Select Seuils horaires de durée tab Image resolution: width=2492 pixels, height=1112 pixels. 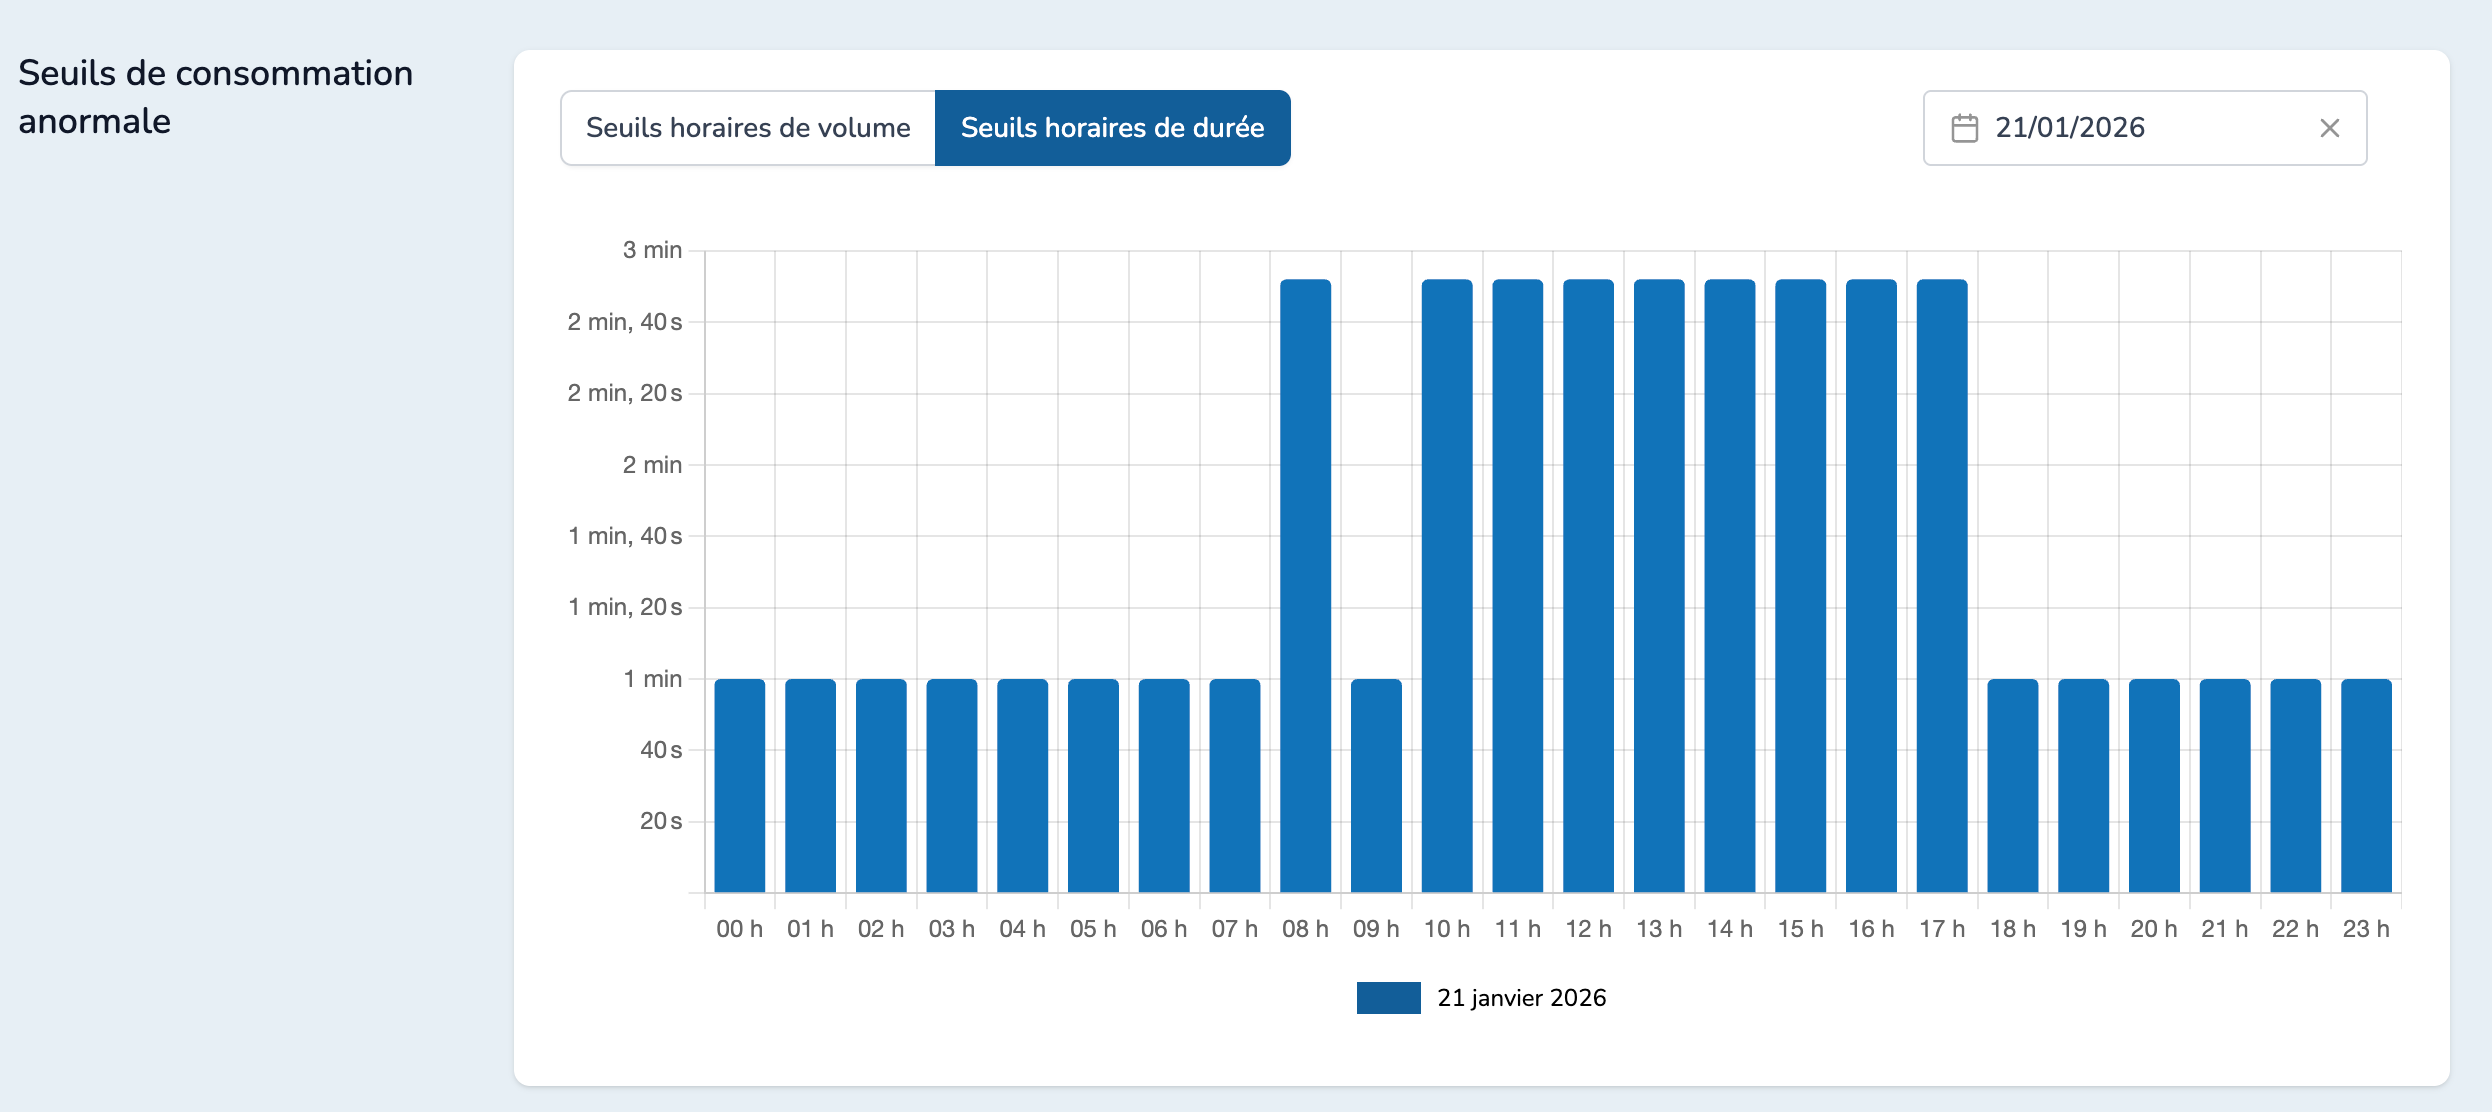pyautogui.click(x=1112, y=128)
